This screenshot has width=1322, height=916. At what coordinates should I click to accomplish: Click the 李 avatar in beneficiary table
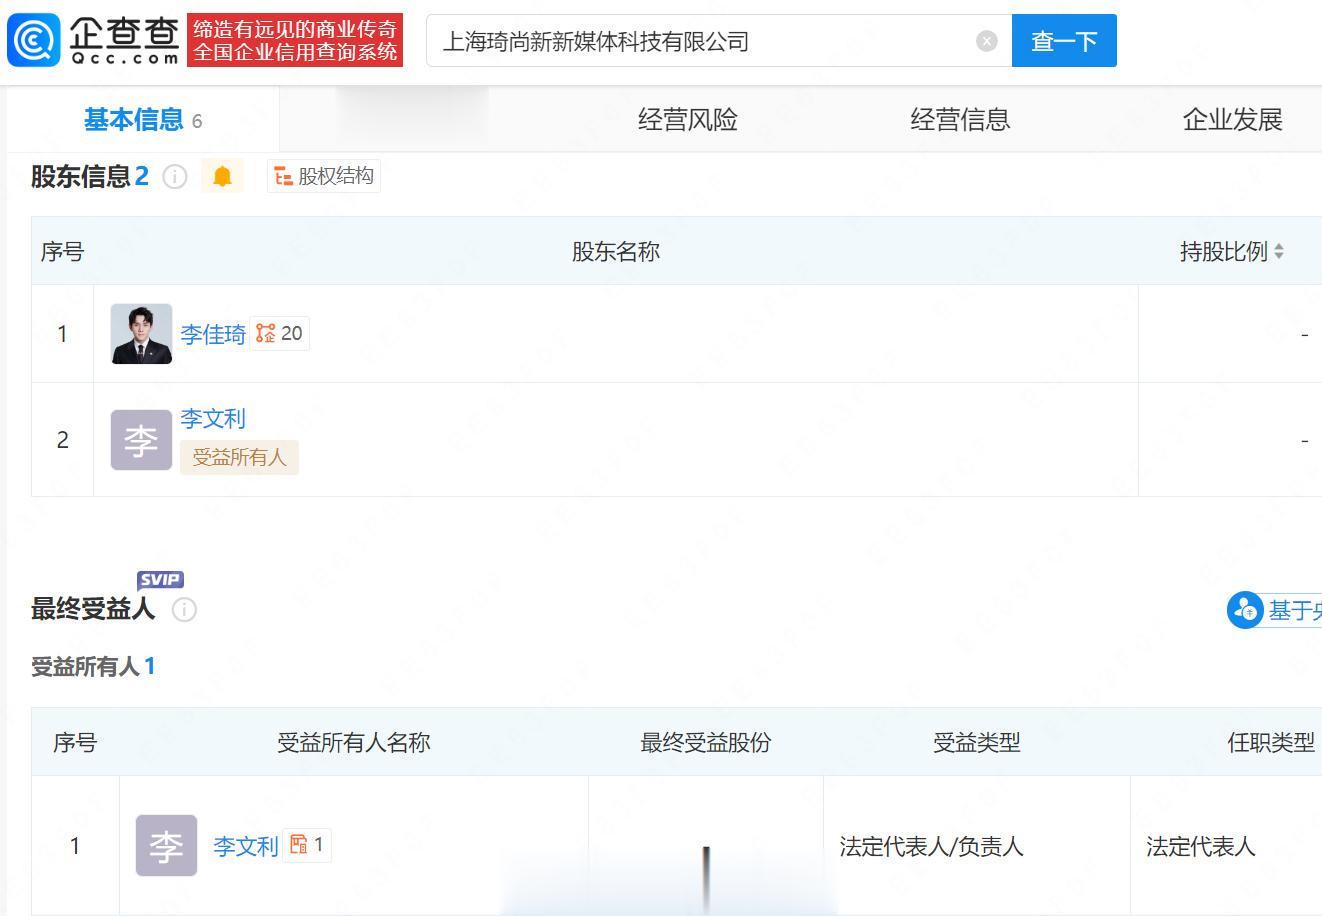coord(166,846)
